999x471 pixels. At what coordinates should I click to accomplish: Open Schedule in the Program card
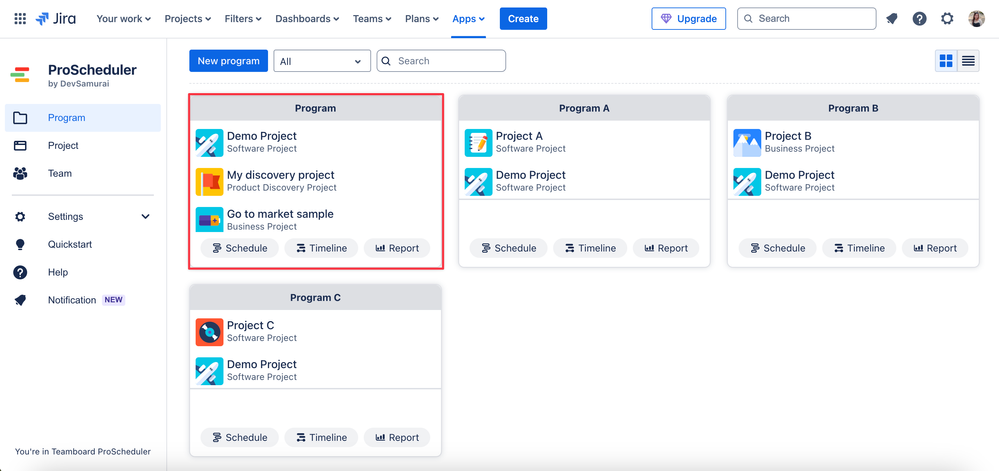[x=240, y=249]
